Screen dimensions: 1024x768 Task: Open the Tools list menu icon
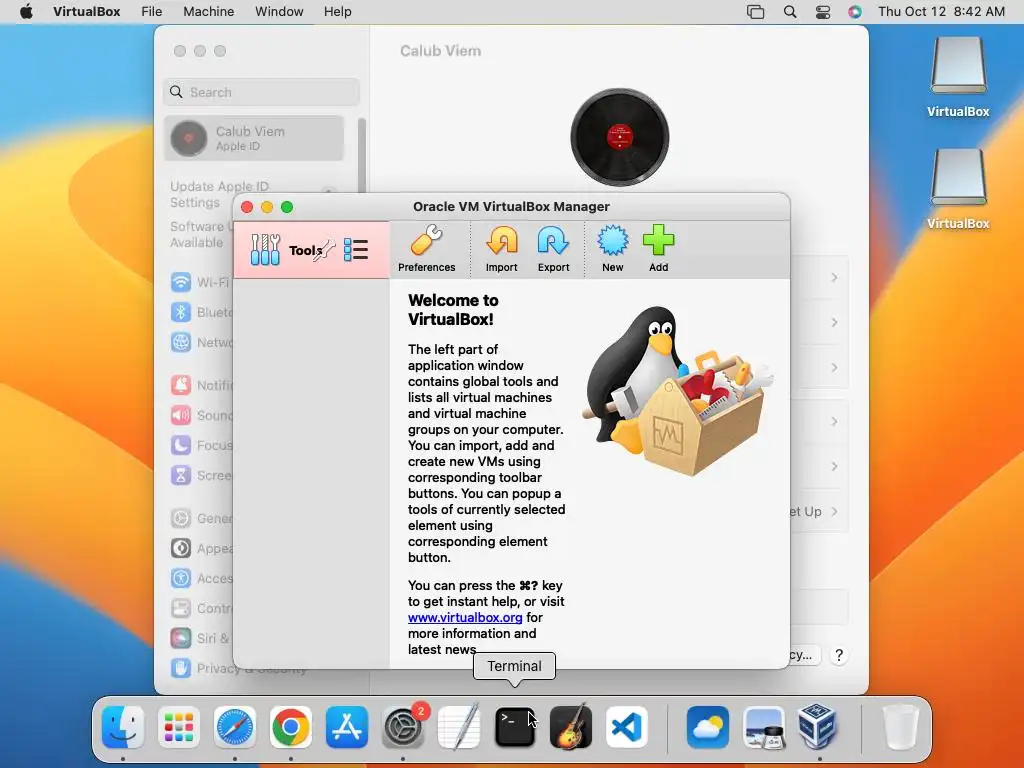356,249
